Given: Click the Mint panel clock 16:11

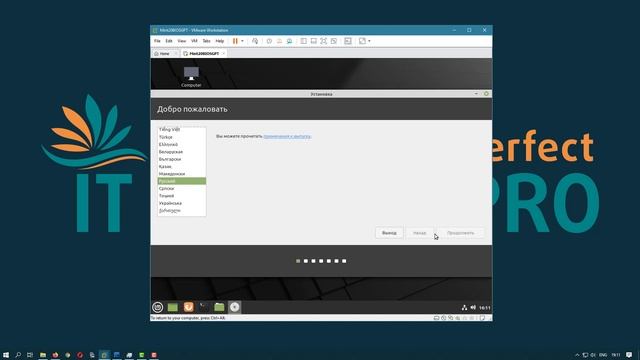Looking at the screenshot, I should [x=484, y=307].
